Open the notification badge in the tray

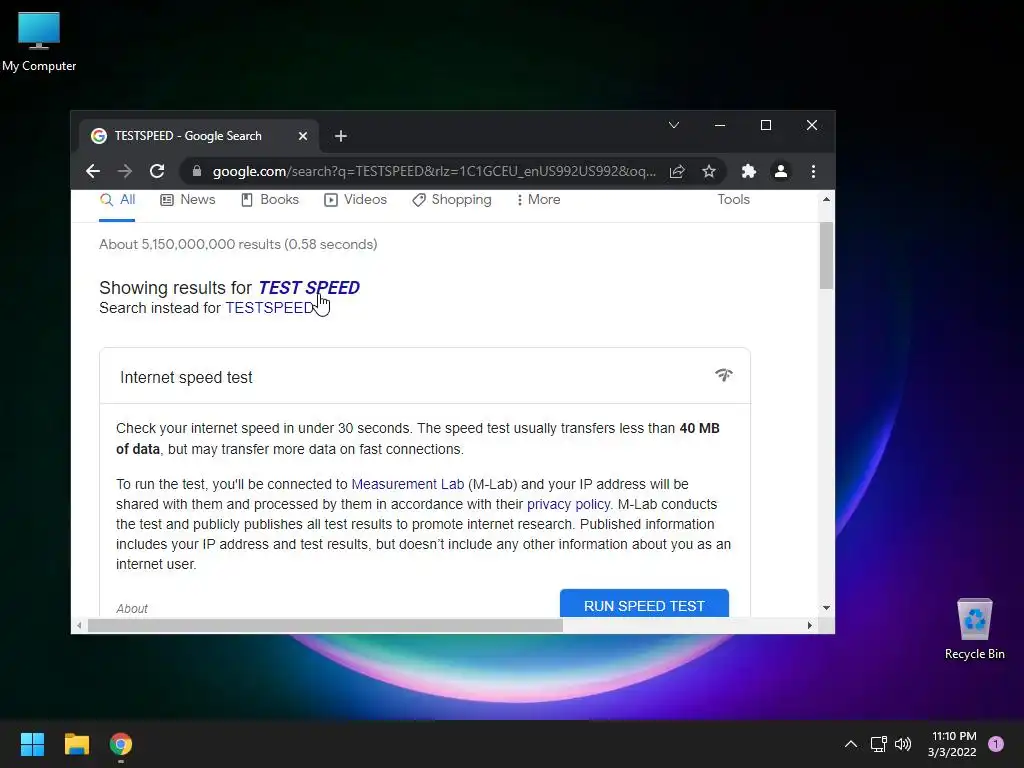coord(996,744)
